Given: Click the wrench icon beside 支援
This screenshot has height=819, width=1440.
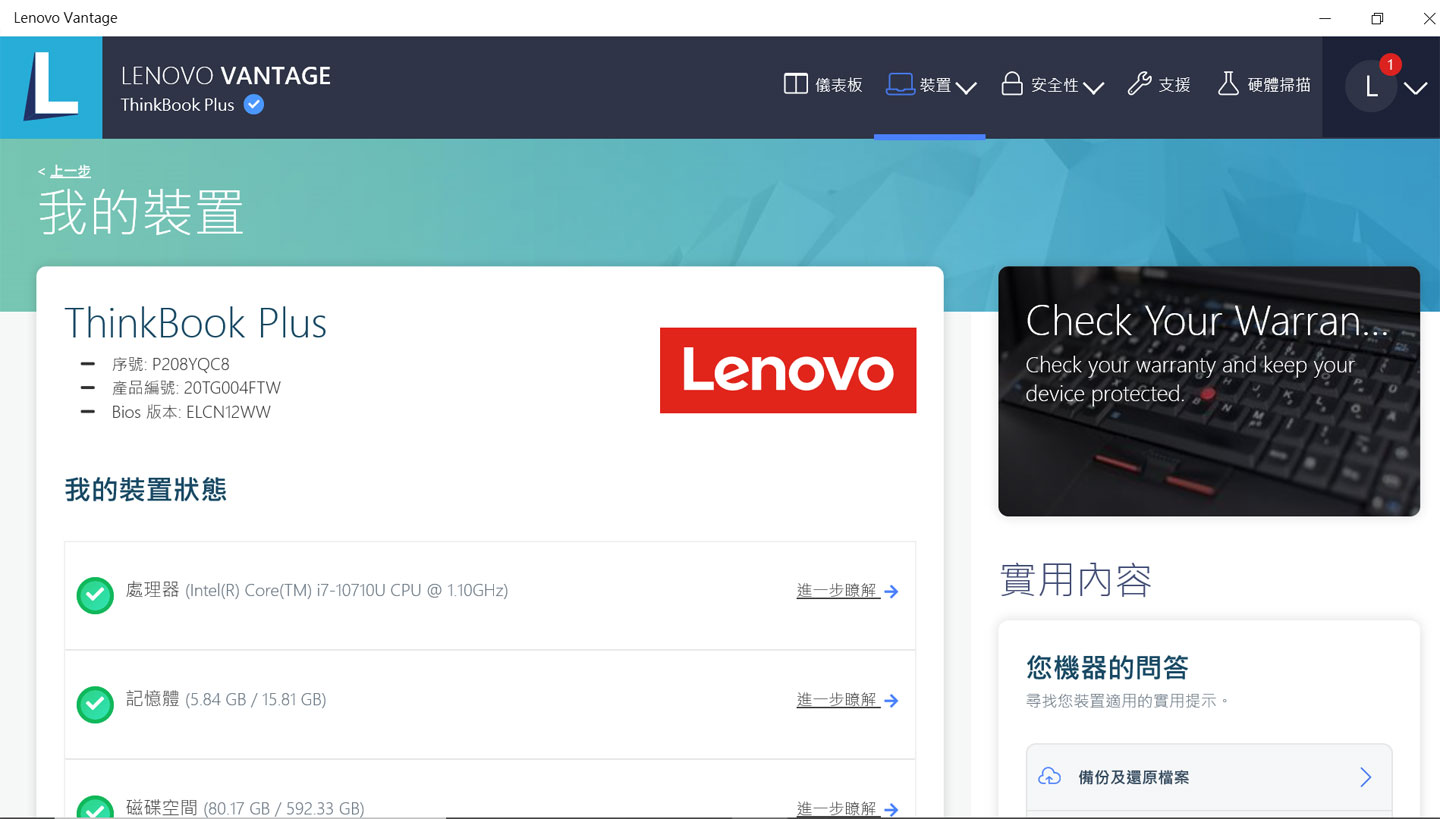Looking at the screenshot, I should pyautogui.click(x=1139, y=84).
